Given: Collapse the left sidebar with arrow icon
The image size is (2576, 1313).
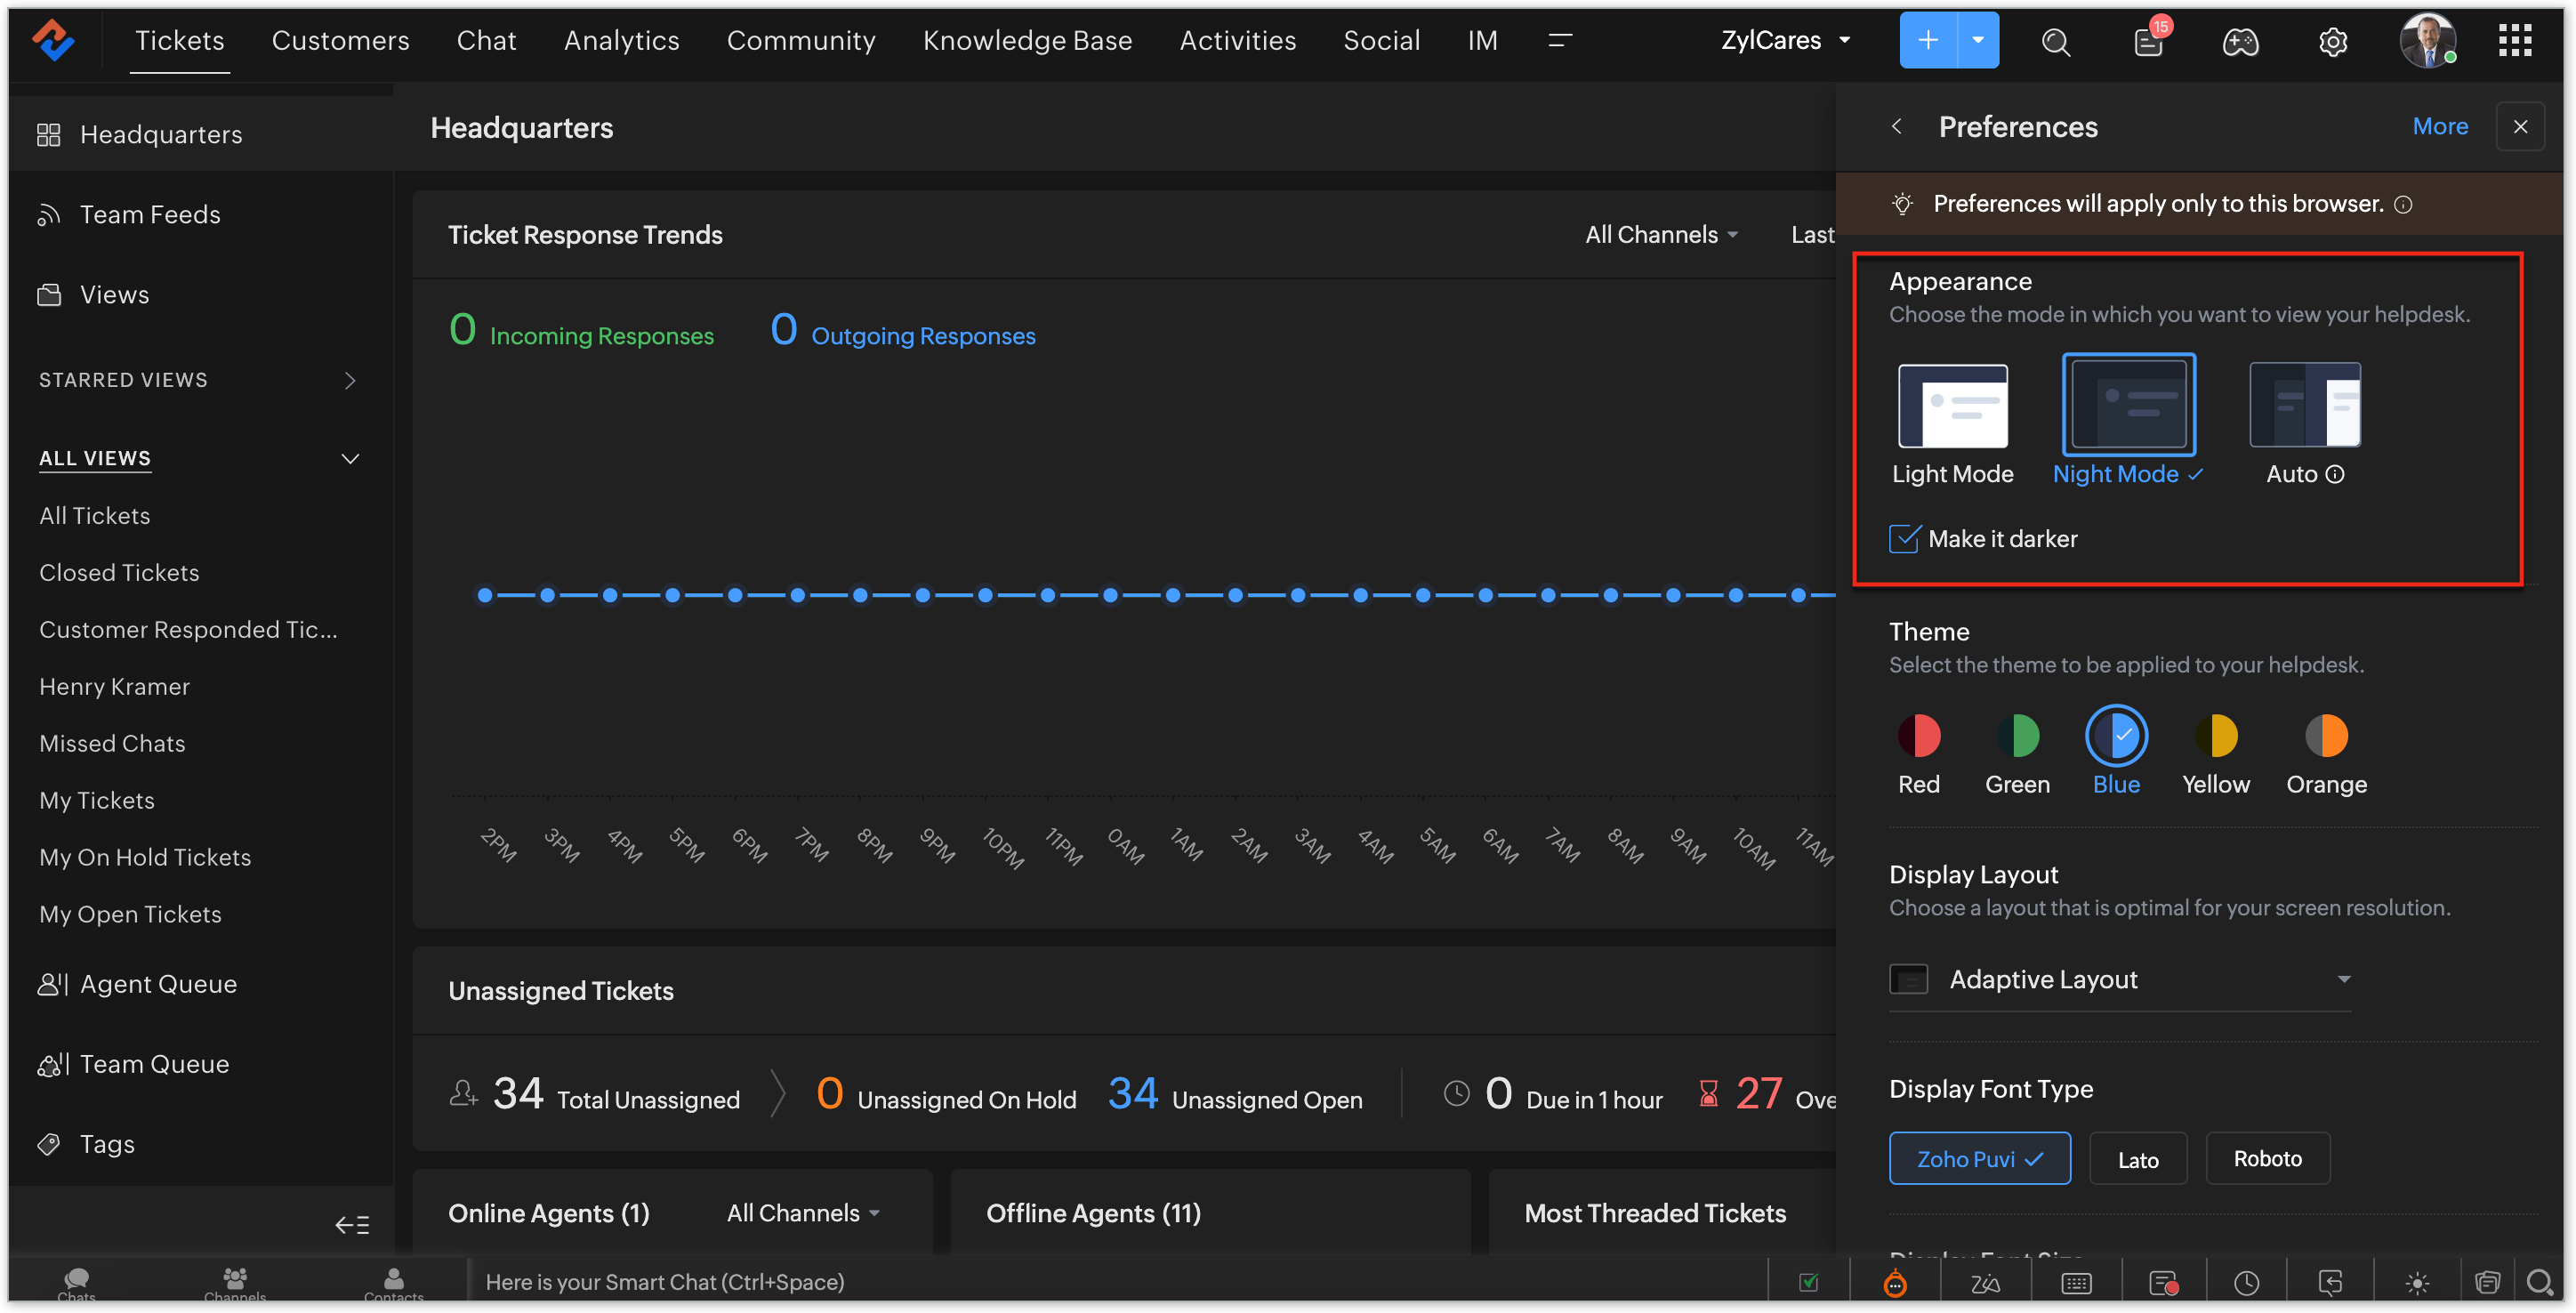Looking at the screenshot, I should tap(352, 1224).
